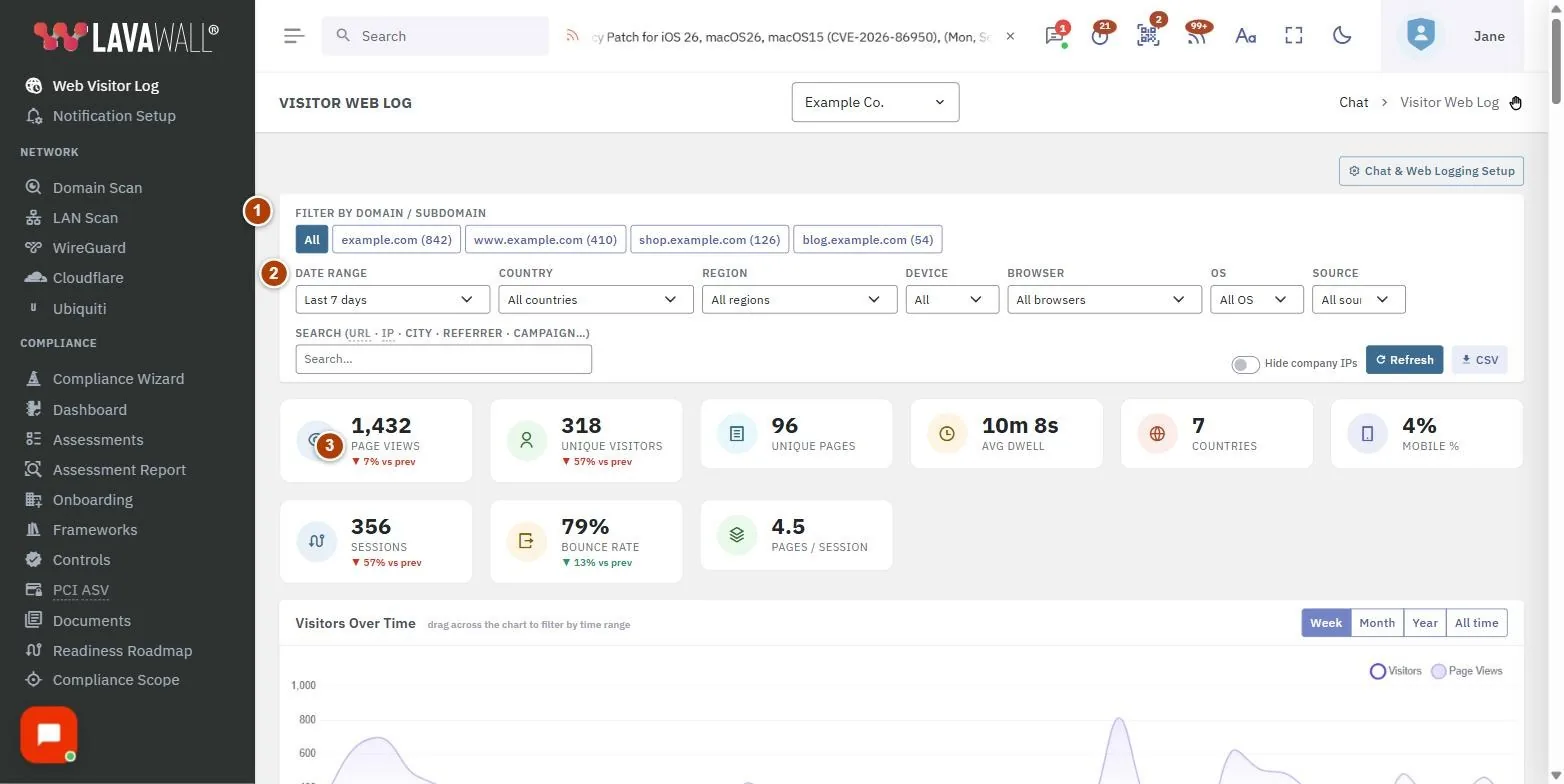Image resolution: width=1564 pixels, height=784 pixels.
Task: Open the RSS feed icon with 99+ badge
Action: click(1196, 36)
